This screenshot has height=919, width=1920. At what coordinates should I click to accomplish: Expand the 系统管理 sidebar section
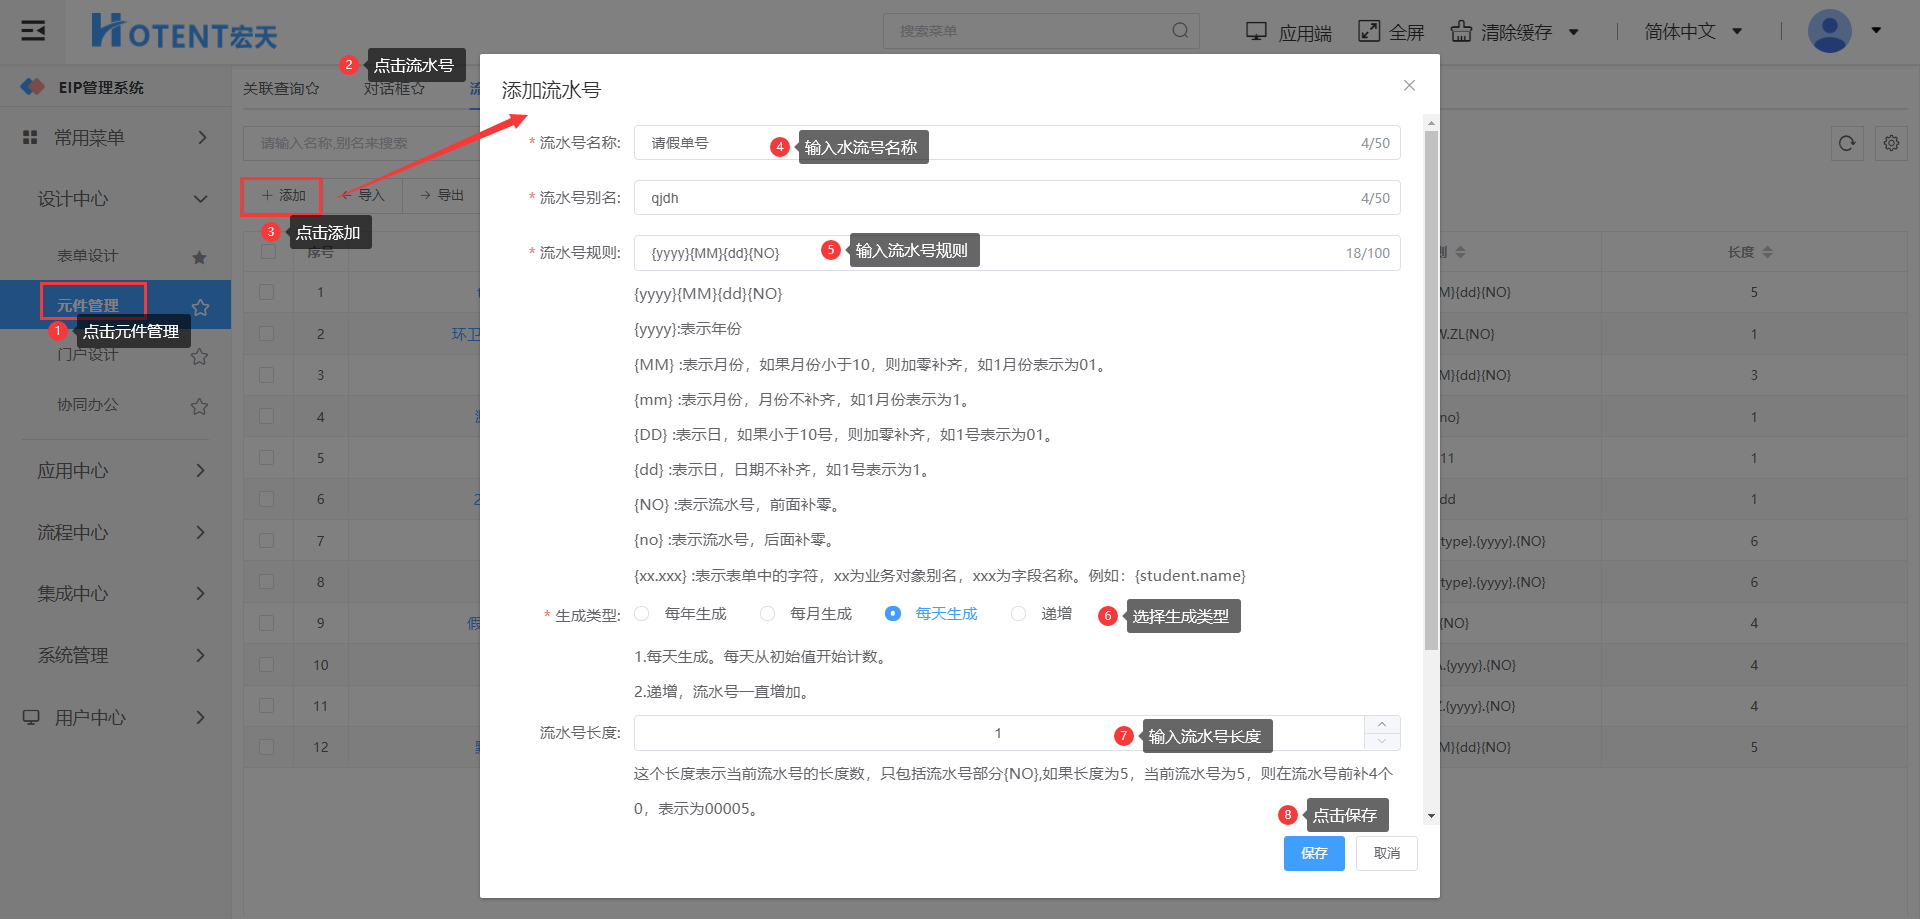pos(118,656)
